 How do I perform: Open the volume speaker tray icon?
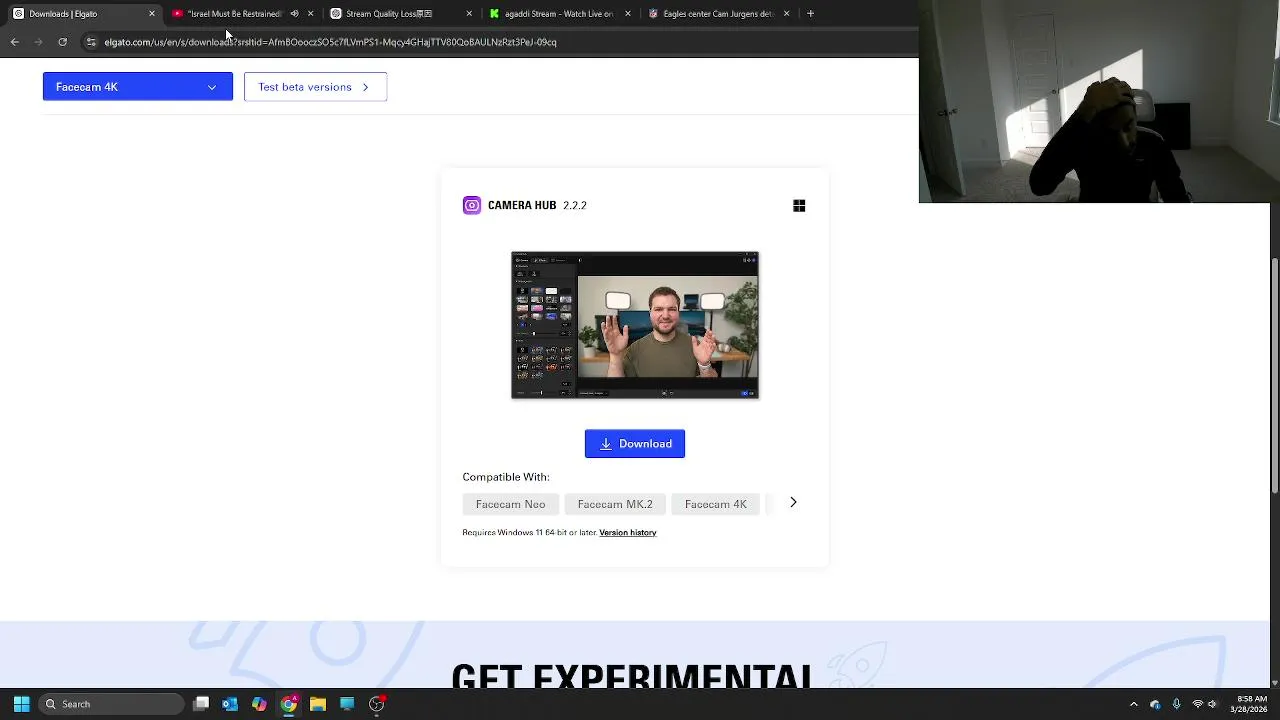tap(1213, 704)
